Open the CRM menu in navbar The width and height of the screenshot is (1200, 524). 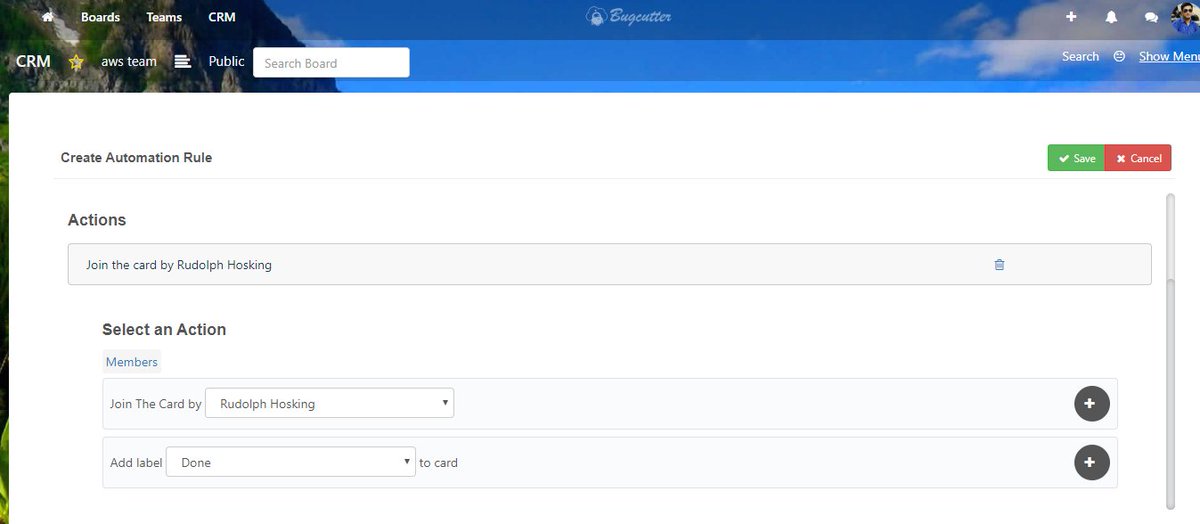[222, 17]
